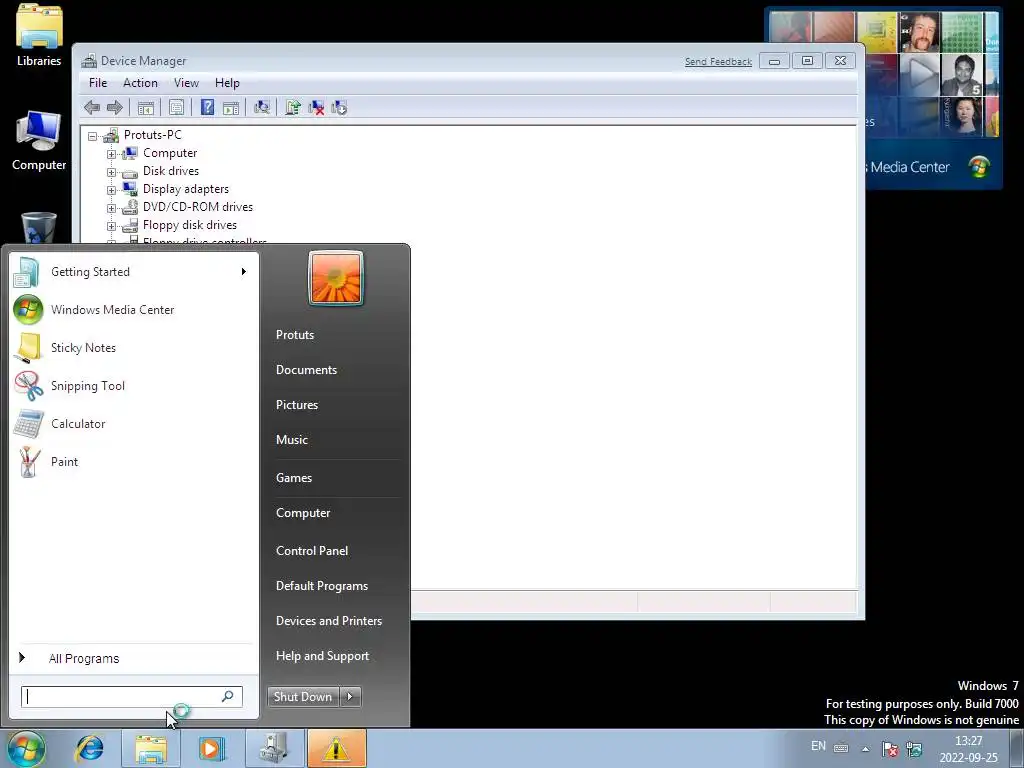Image resolution: width=1024 pixels, height=768 pixels.
Task: Click the Disable device icon with down arrow
Action: (x=339, y=107)
